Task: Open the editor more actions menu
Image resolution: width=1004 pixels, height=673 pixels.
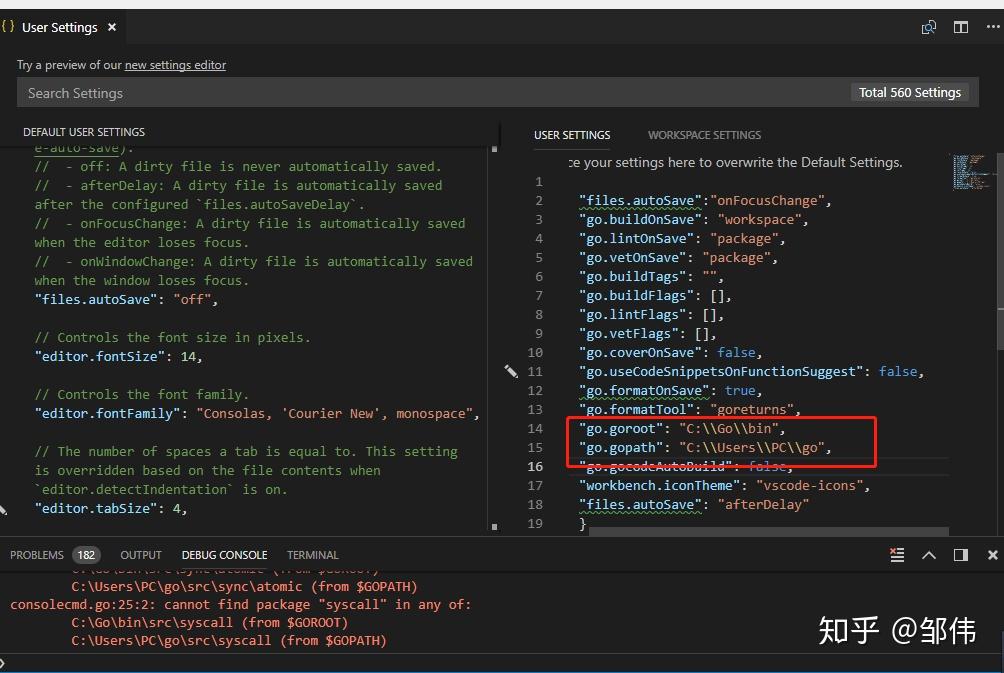Action: (992, 27)
